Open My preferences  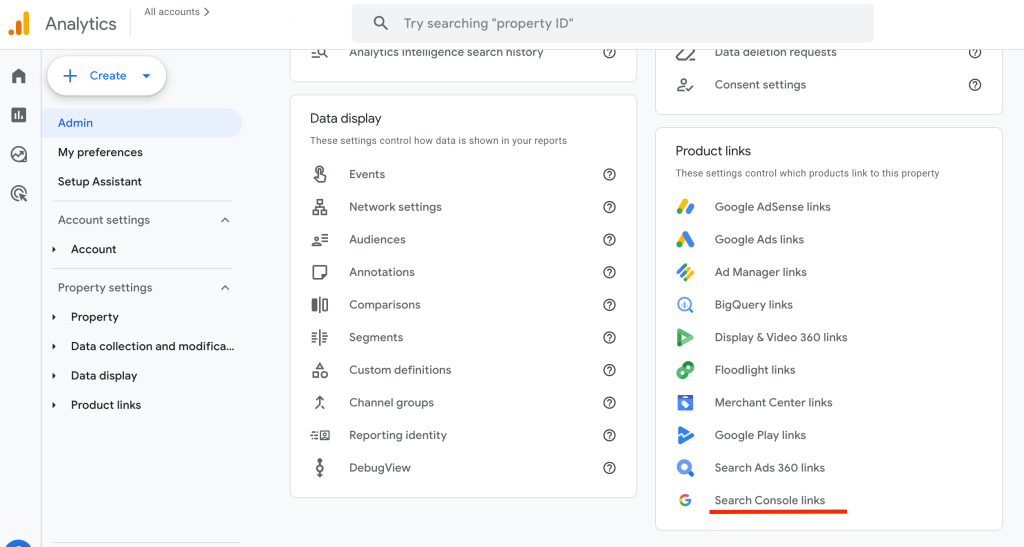100,152
